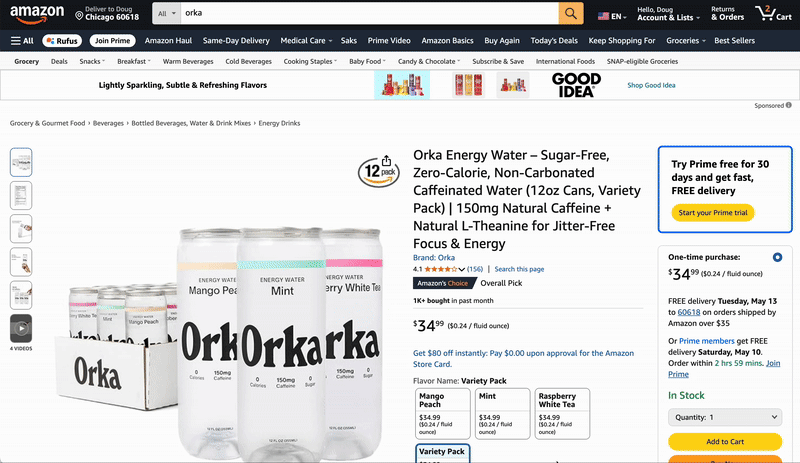The width and height of the screenshot is (800, 463).
Task: Click the Amazon logo
Action: pyautogui.click(x=37, y=14)
